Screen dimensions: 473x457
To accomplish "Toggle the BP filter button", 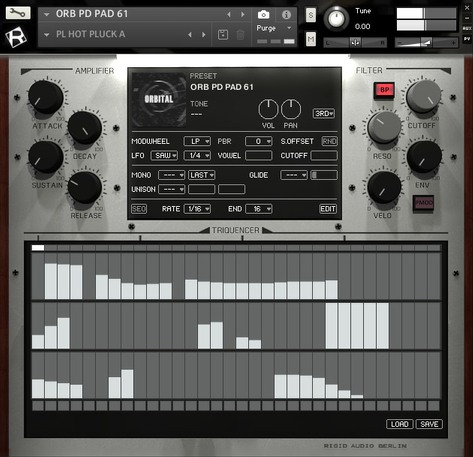I will click(x=384, y=90).
